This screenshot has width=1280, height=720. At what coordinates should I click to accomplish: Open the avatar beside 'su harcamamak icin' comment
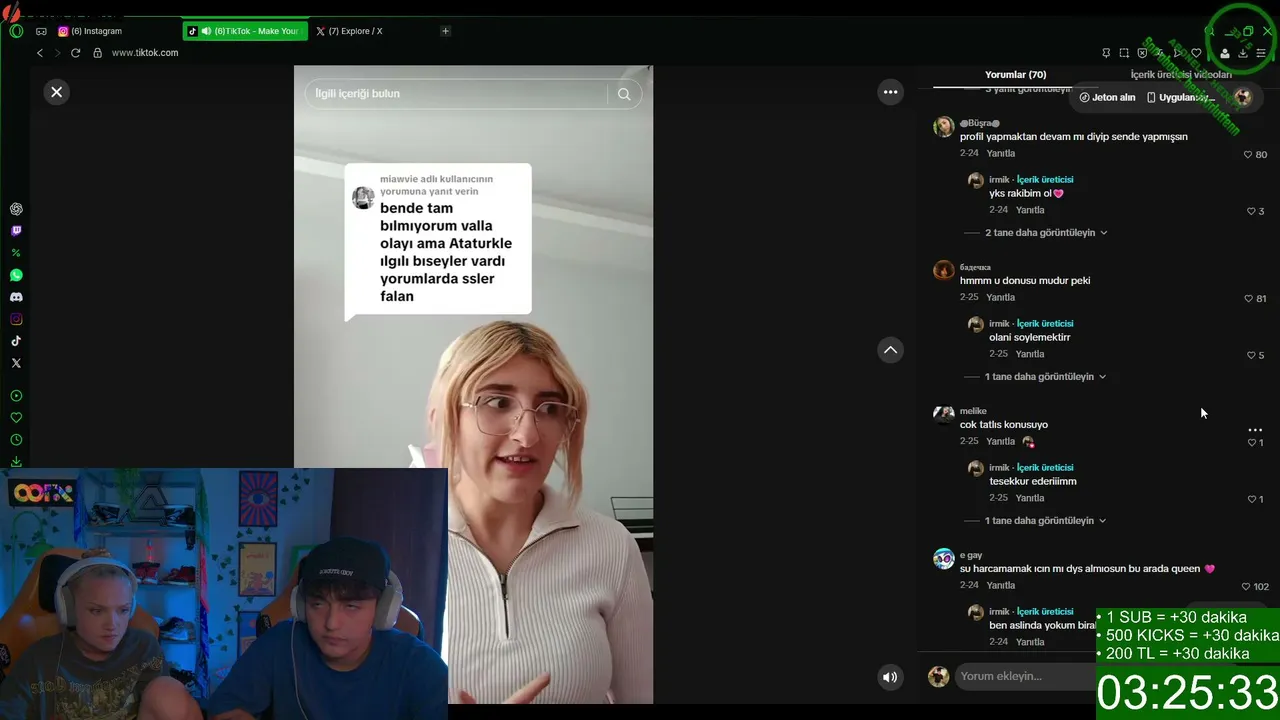[943, 558]
